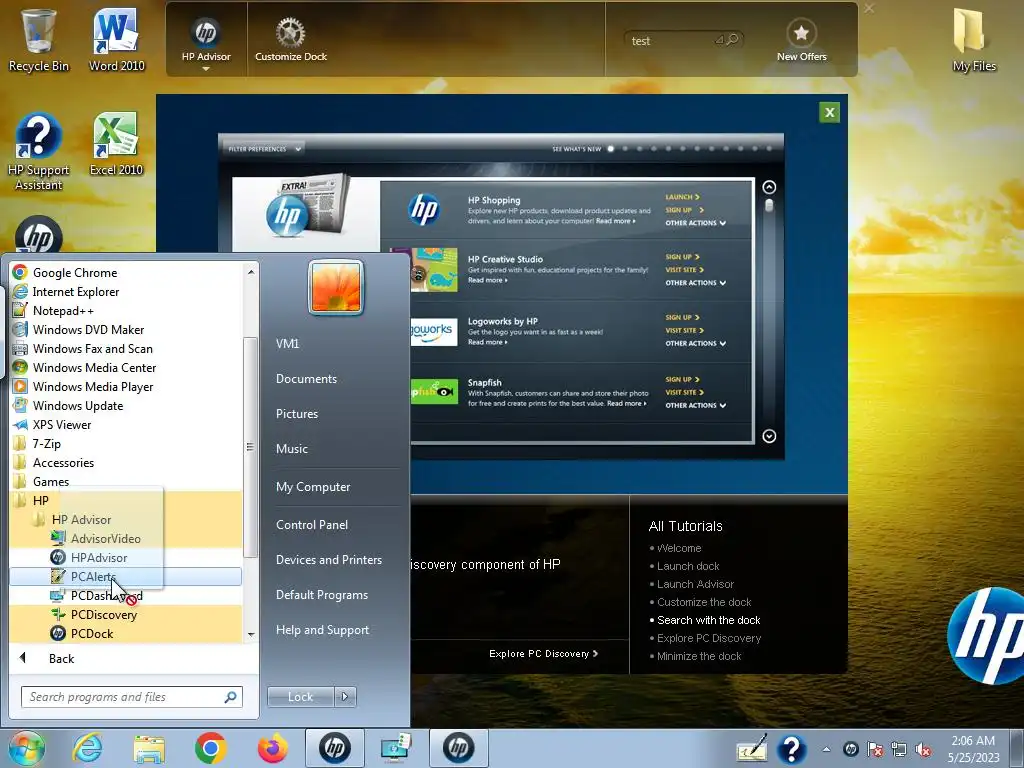Screen dimensions: 1024x768
Task: Open Windows Media Player from Start menu
Action: point(125,386)
